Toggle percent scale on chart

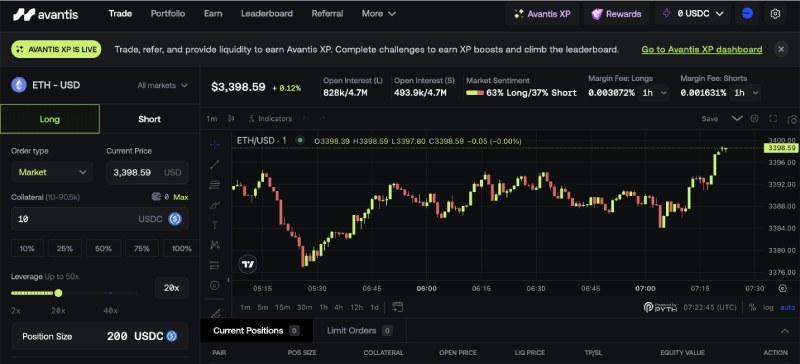point(753,307)
